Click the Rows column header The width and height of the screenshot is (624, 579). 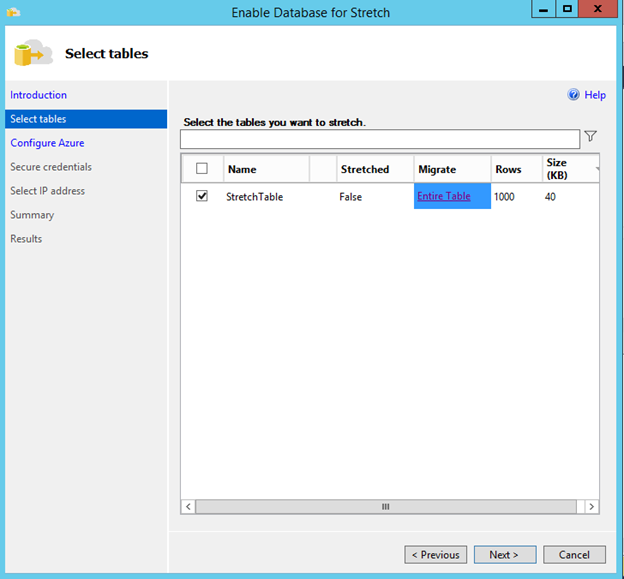517,169
